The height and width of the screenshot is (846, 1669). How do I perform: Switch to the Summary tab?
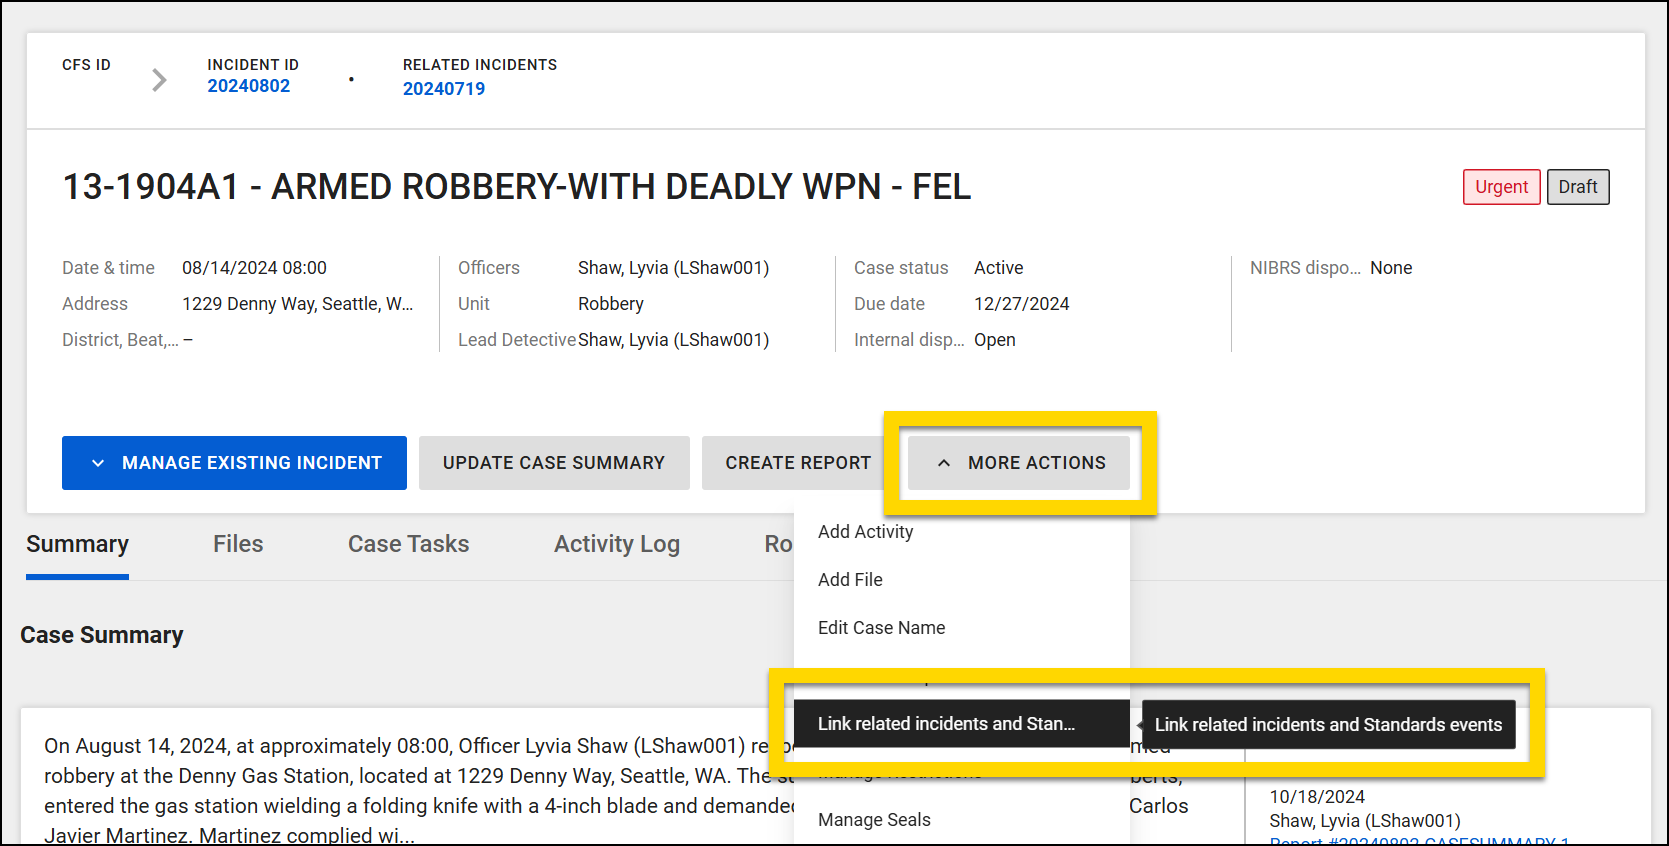(77, 544)
